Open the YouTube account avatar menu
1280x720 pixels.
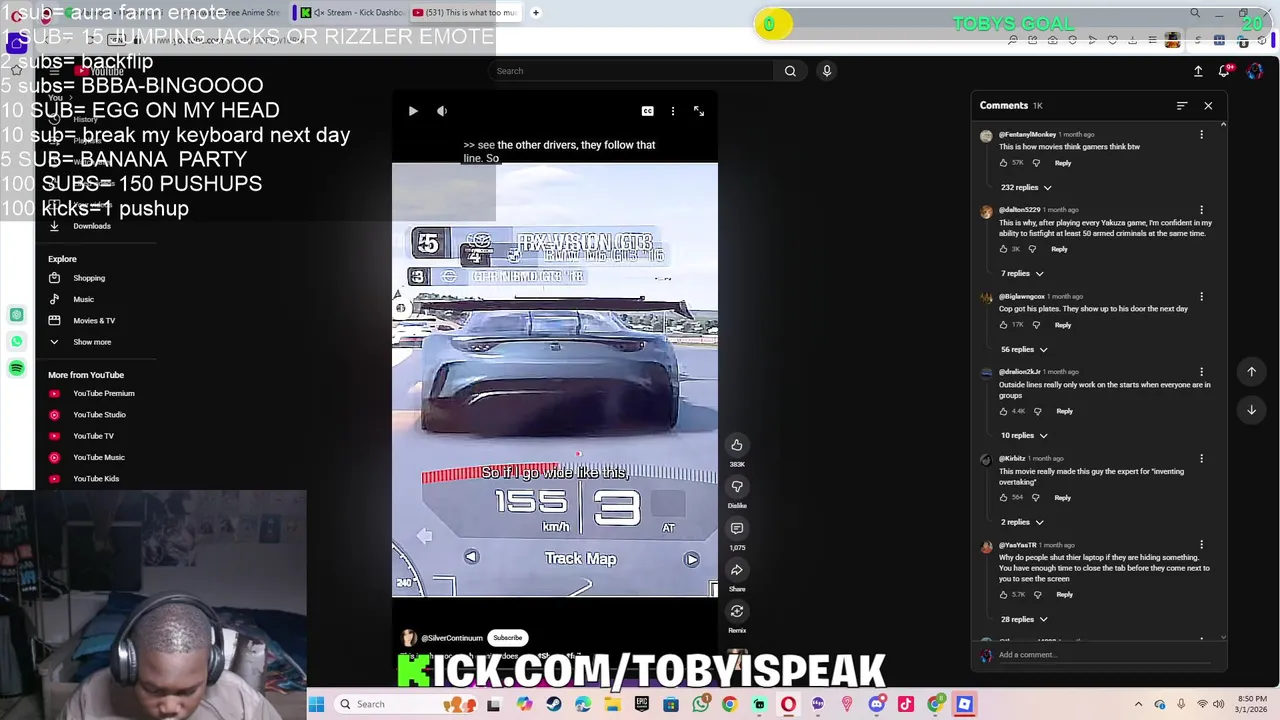click(x=1255, y=71)
